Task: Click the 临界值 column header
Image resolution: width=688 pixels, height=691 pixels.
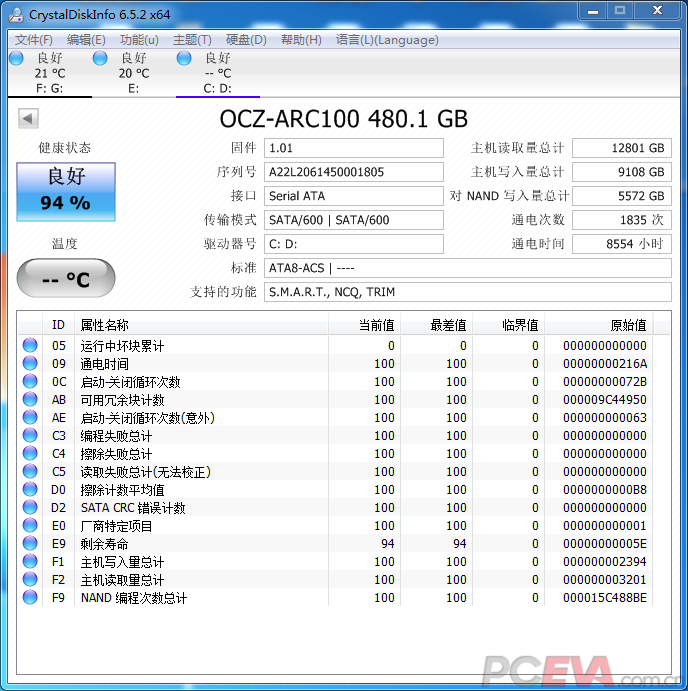Action: pyautogui.click(x=508, y=325)
